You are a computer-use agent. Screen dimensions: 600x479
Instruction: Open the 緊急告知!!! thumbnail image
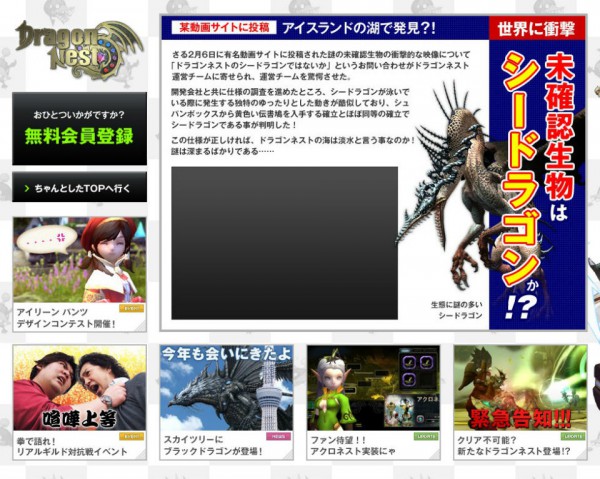point(520,388)
